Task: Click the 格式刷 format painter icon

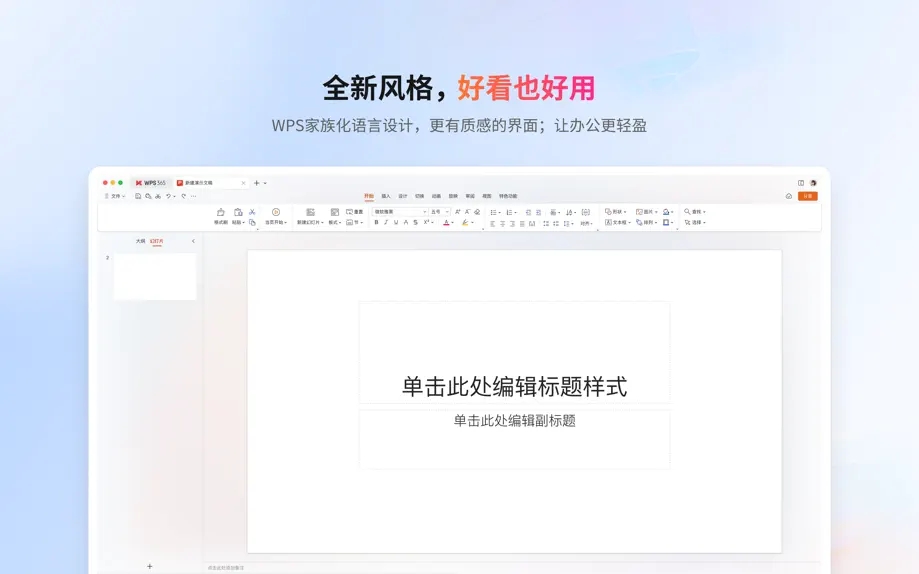Action: [x=221, y=212]
